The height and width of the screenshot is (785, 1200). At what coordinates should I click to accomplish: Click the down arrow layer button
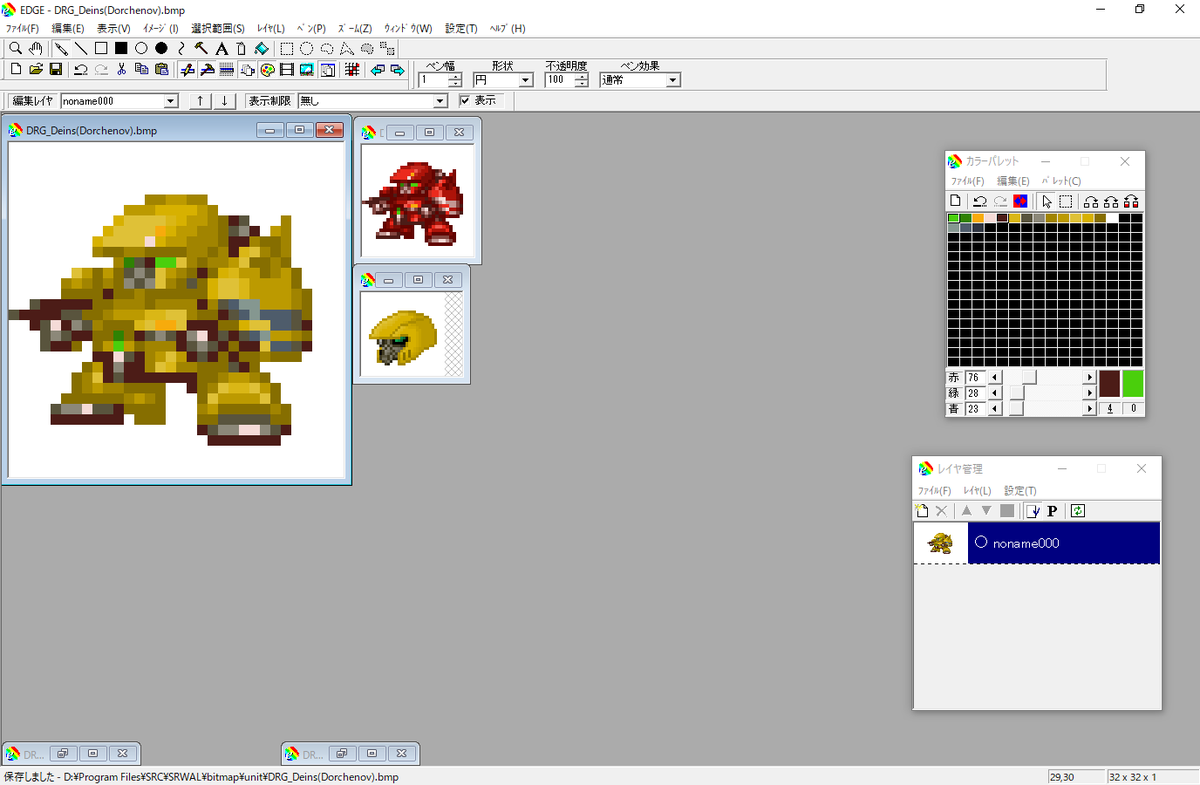226,101
